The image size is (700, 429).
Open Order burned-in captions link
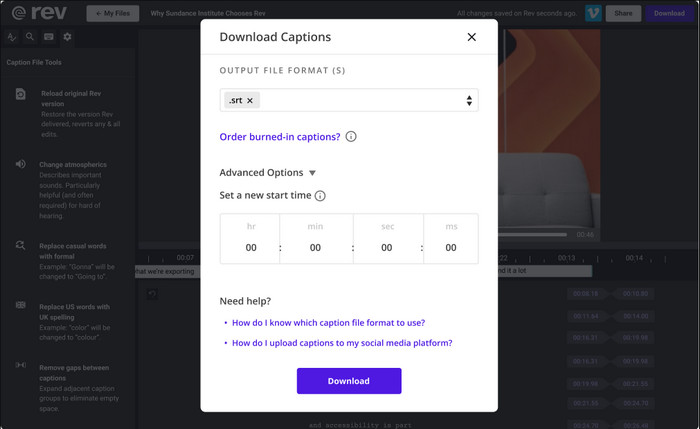pyautogui.click(x=280, y=137)
